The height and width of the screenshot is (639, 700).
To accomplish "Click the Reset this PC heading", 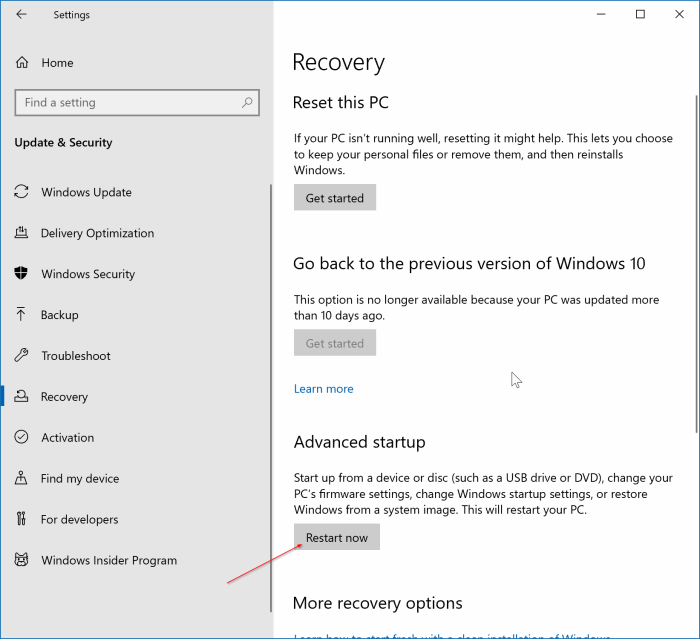I will pos(341,102).
